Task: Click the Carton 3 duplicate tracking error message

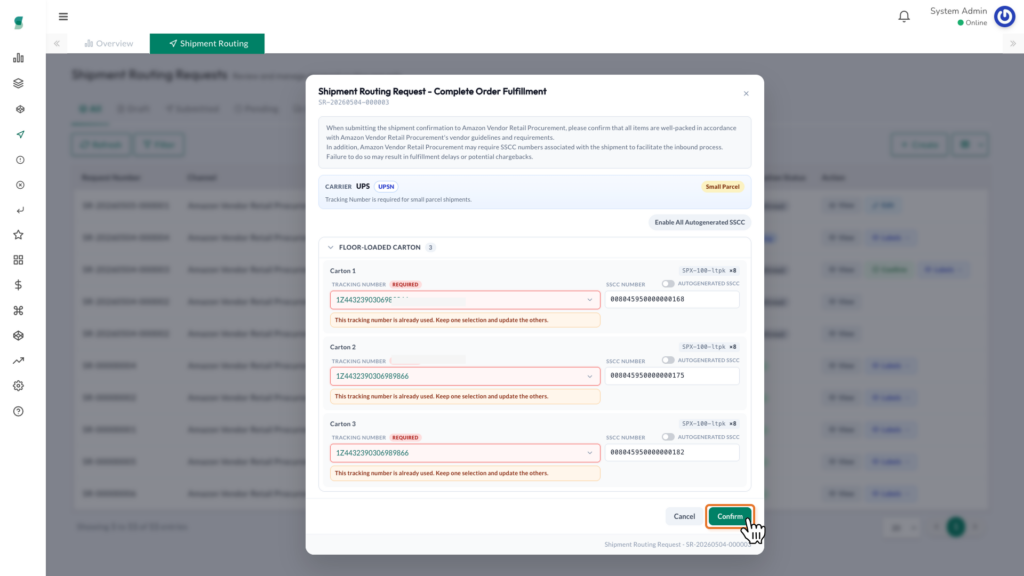Action: (465, 473)
